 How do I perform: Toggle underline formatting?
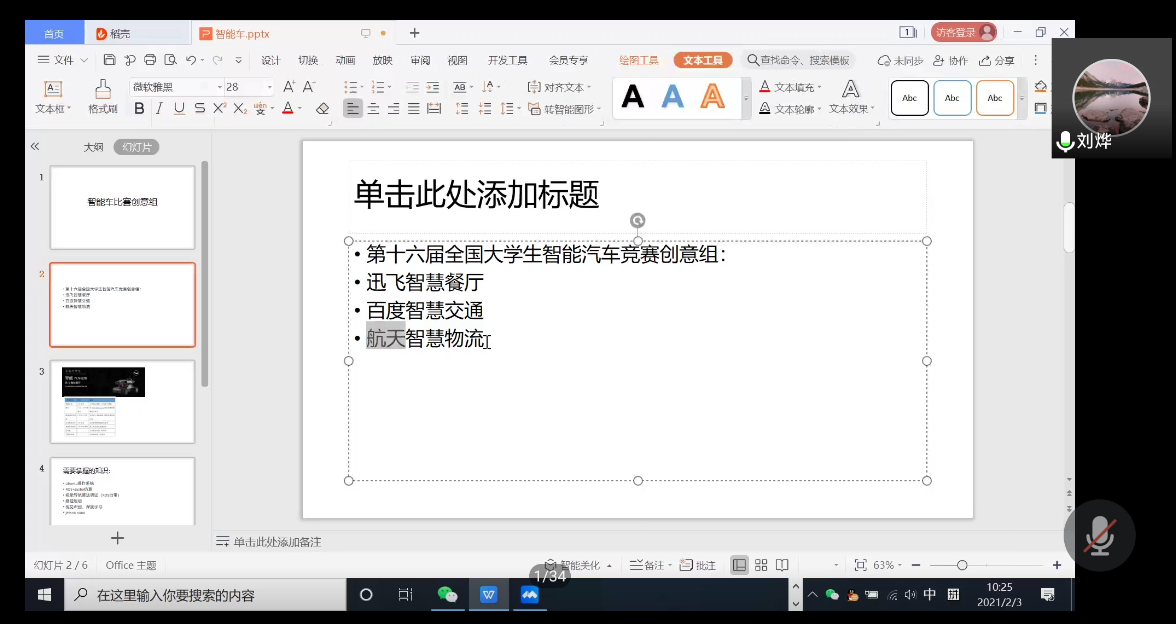(x=180, y=108)
